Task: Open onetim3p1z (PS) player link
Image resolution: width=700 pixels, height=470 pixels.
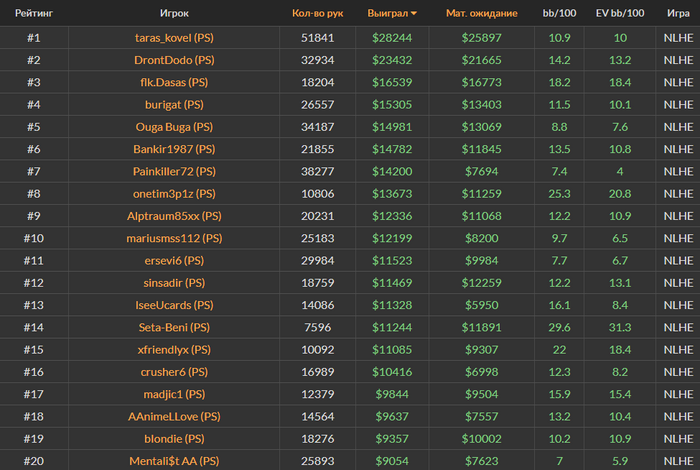Action: tap(174, 194)
